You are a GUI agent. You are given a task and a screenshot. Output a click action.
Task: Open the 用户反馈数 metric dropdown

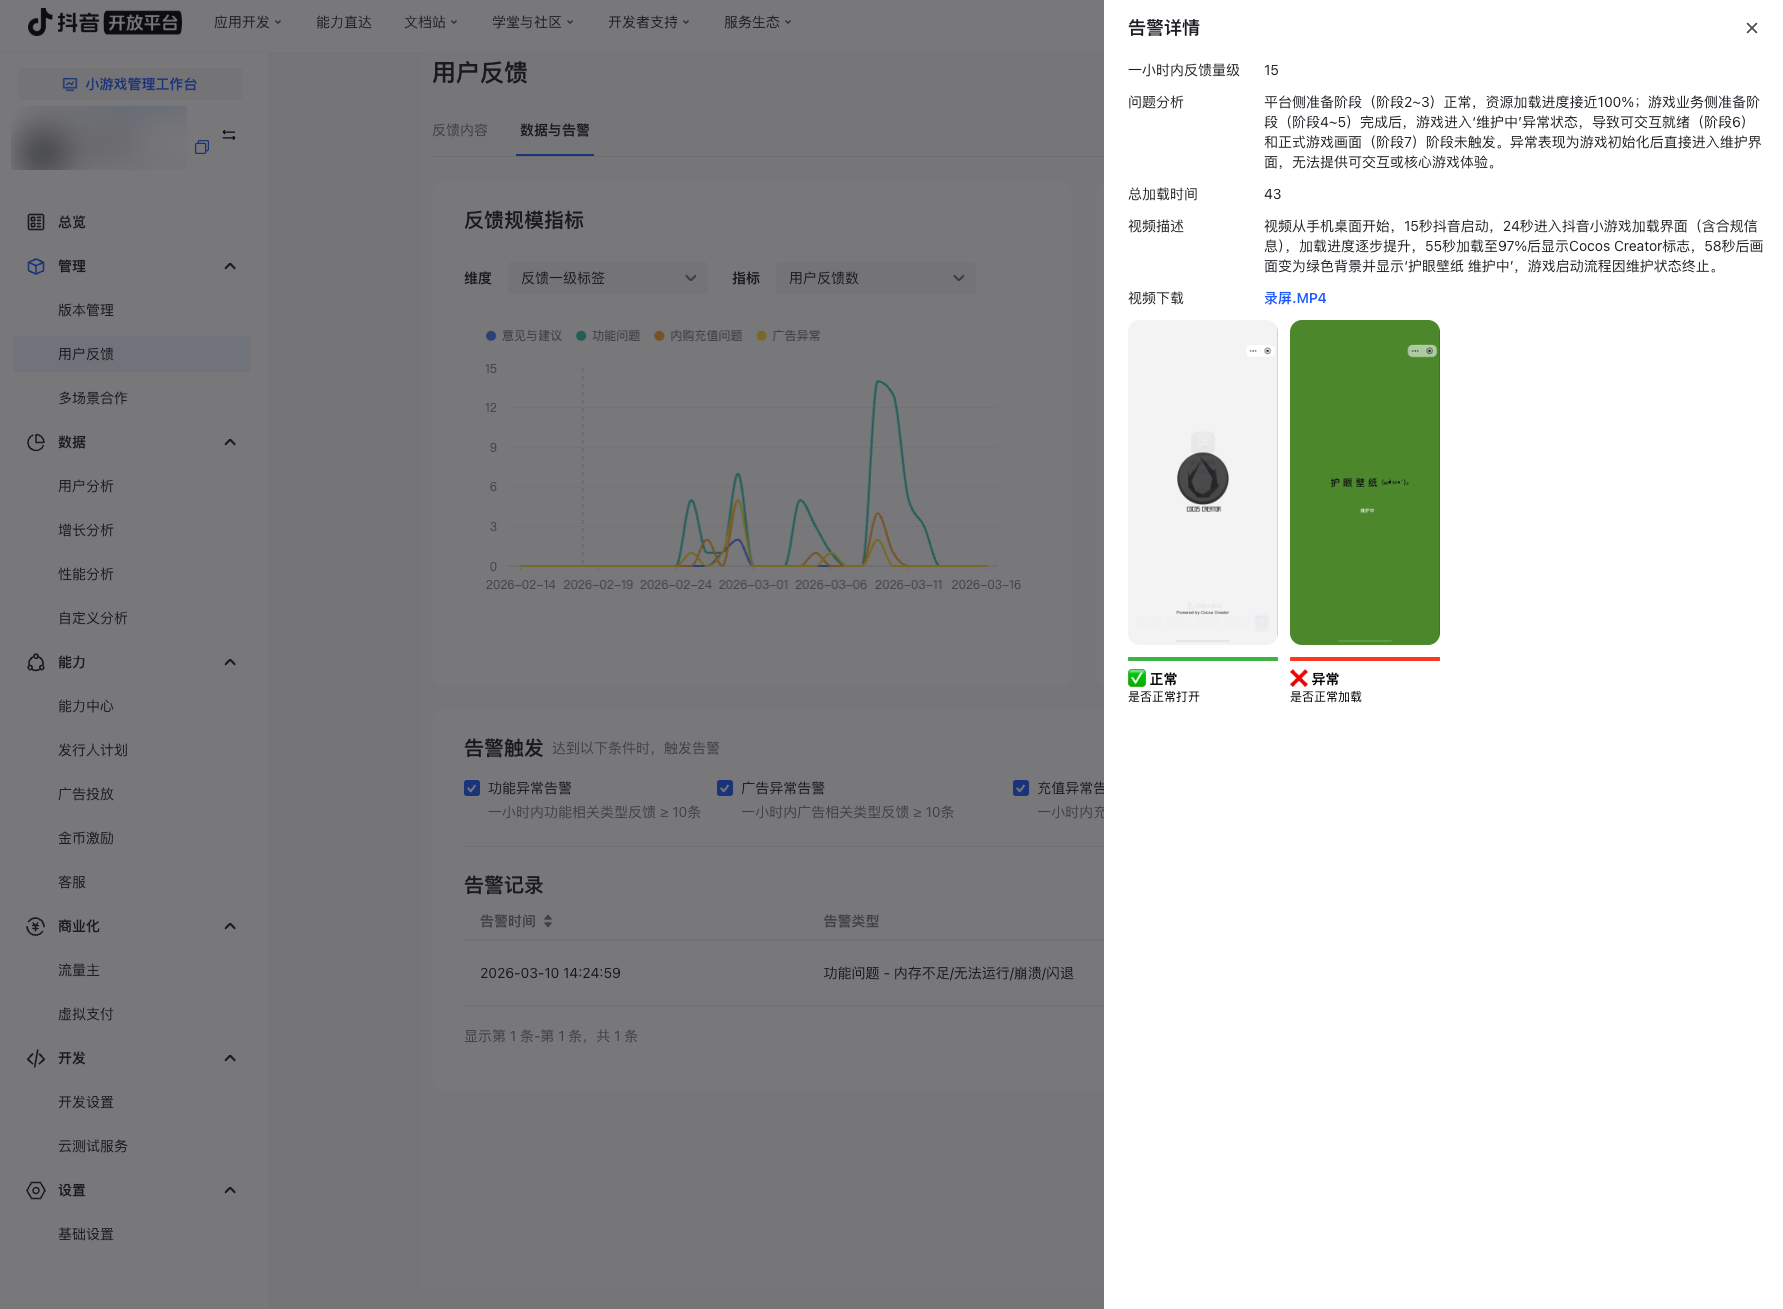coord(875,278)
